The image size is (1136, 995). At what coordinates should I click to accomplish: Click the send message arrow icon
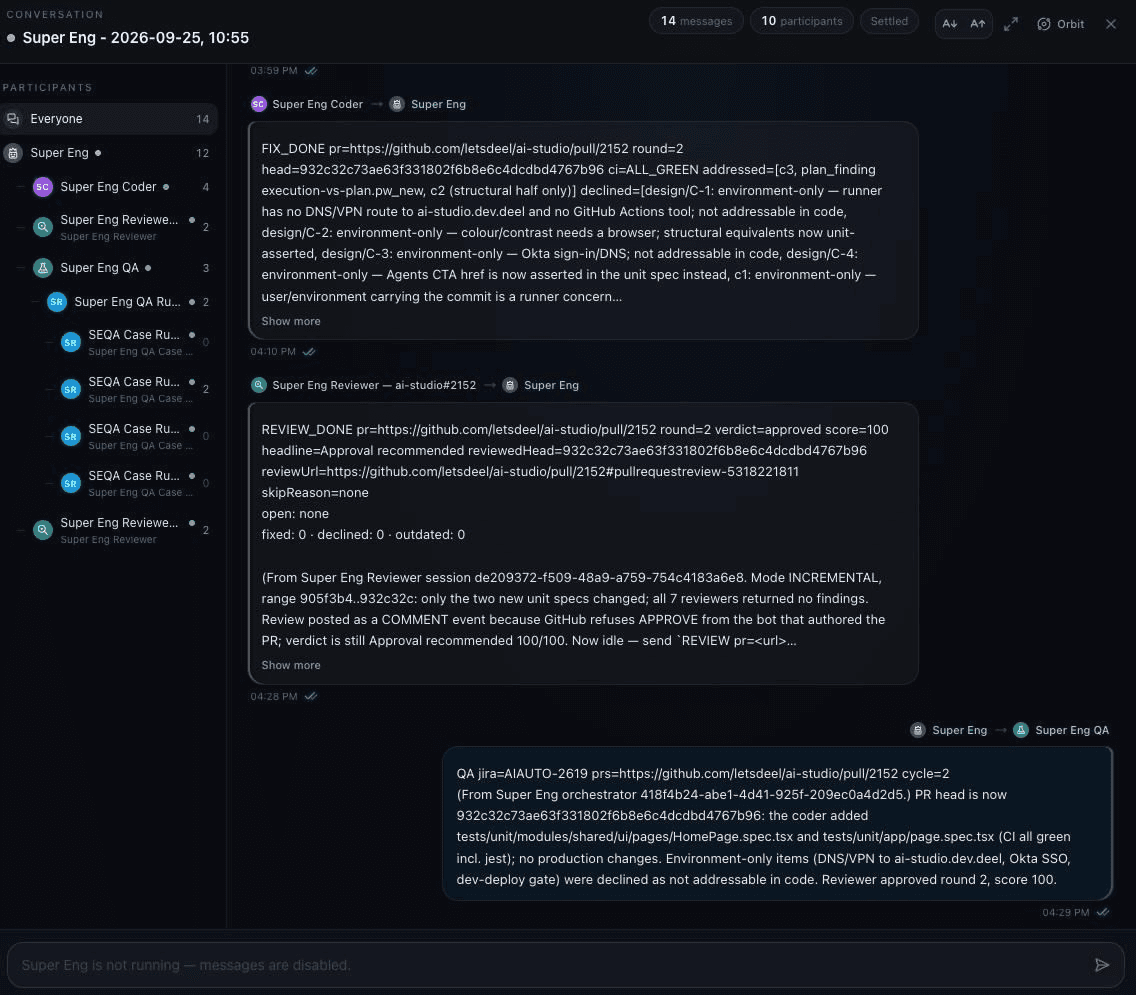pyautogui.click(x=1101, y=965)
